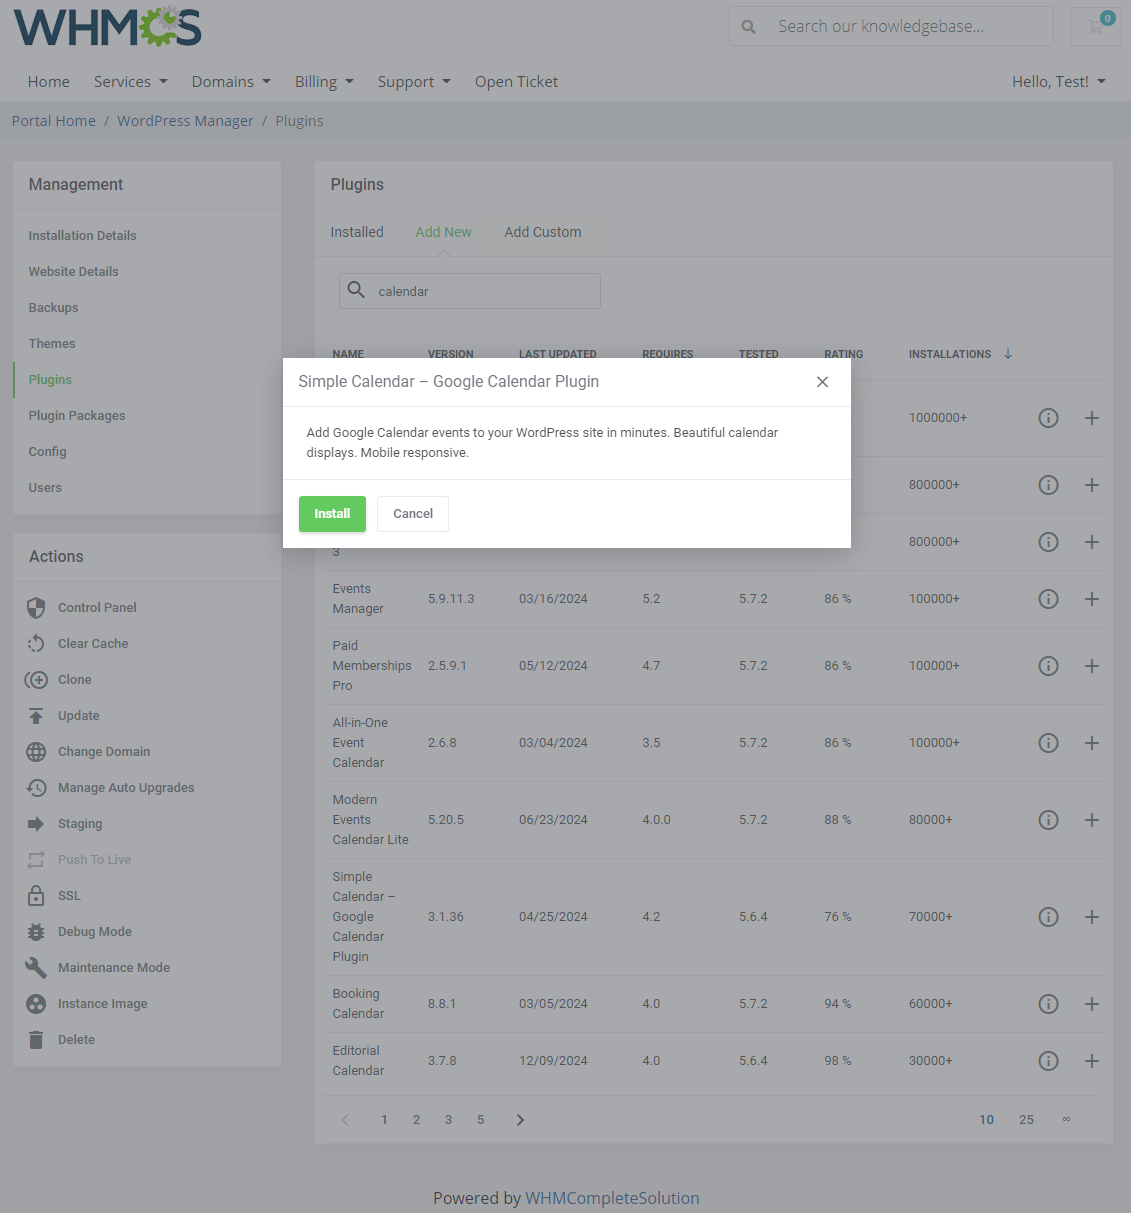Viewport: 1131px width, 1213px height.
Task: Click the Clone action icon
Action: pyautogui.click(x=36, y=679)
